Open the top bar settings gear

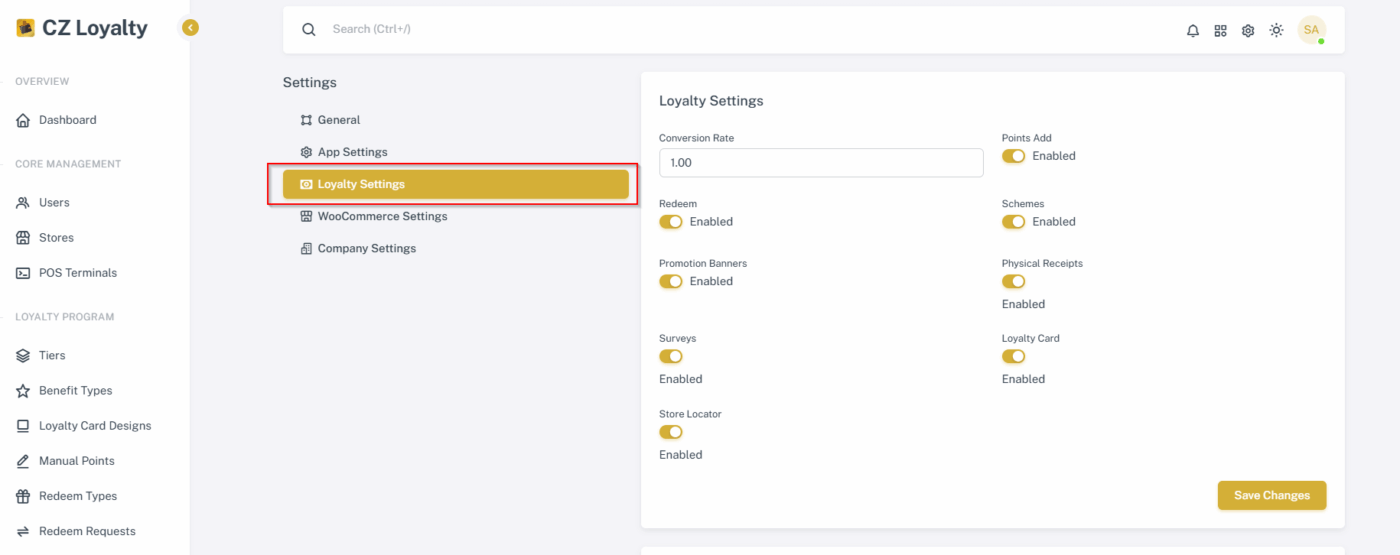pos(1248,31)
